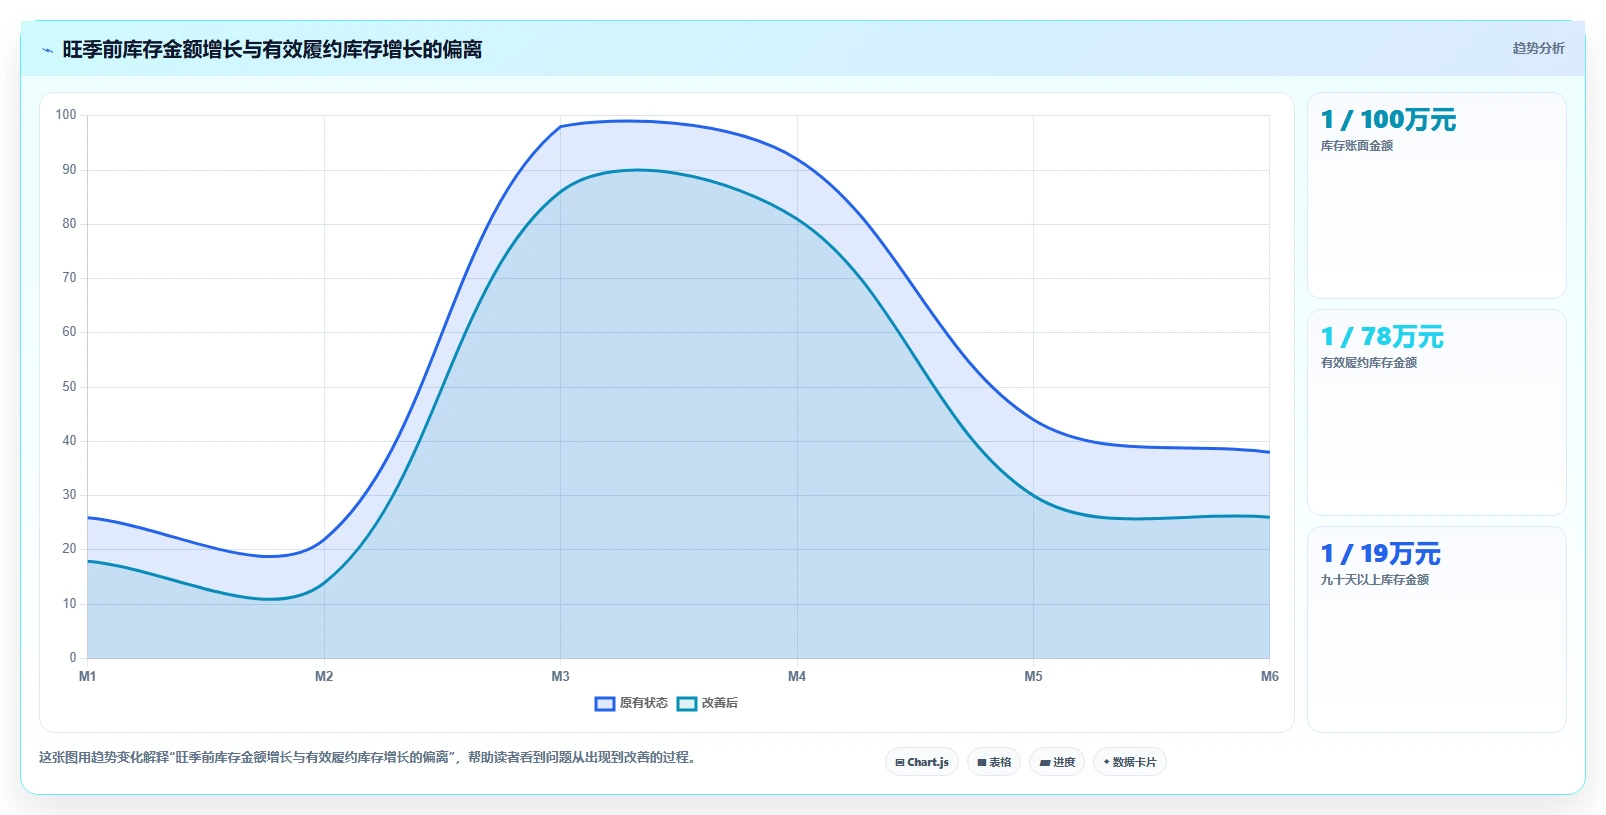
Task: Click the chart title 旺季前库存金额增长与有效履约库存增长的偏离
Action: pyautogui.click(x=272, y=49)
